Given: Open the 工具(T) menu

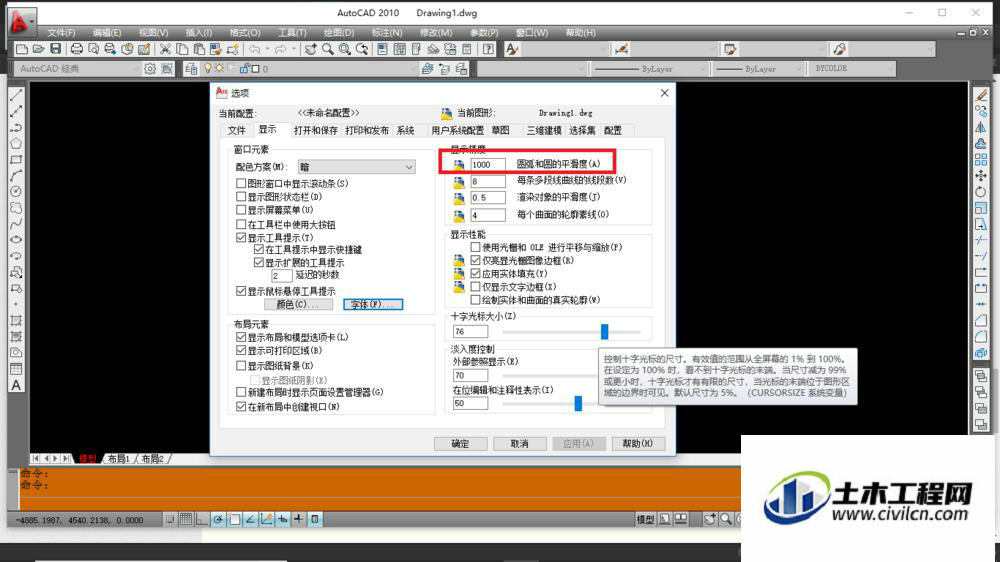Looking at the screenshot, I should click(292, 32).
